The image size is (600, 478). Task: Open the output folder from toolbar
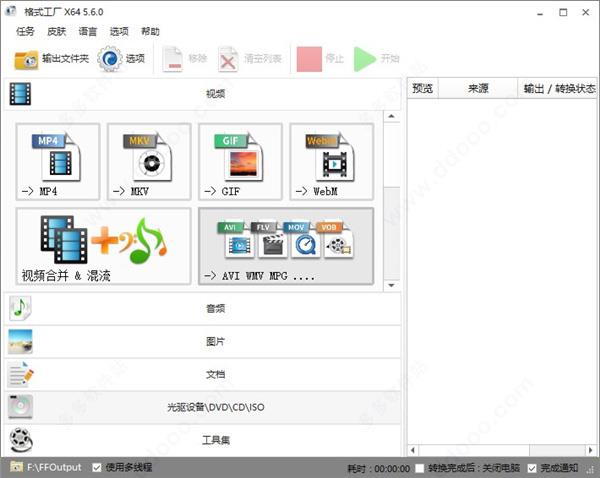click(x=52, y=59)
